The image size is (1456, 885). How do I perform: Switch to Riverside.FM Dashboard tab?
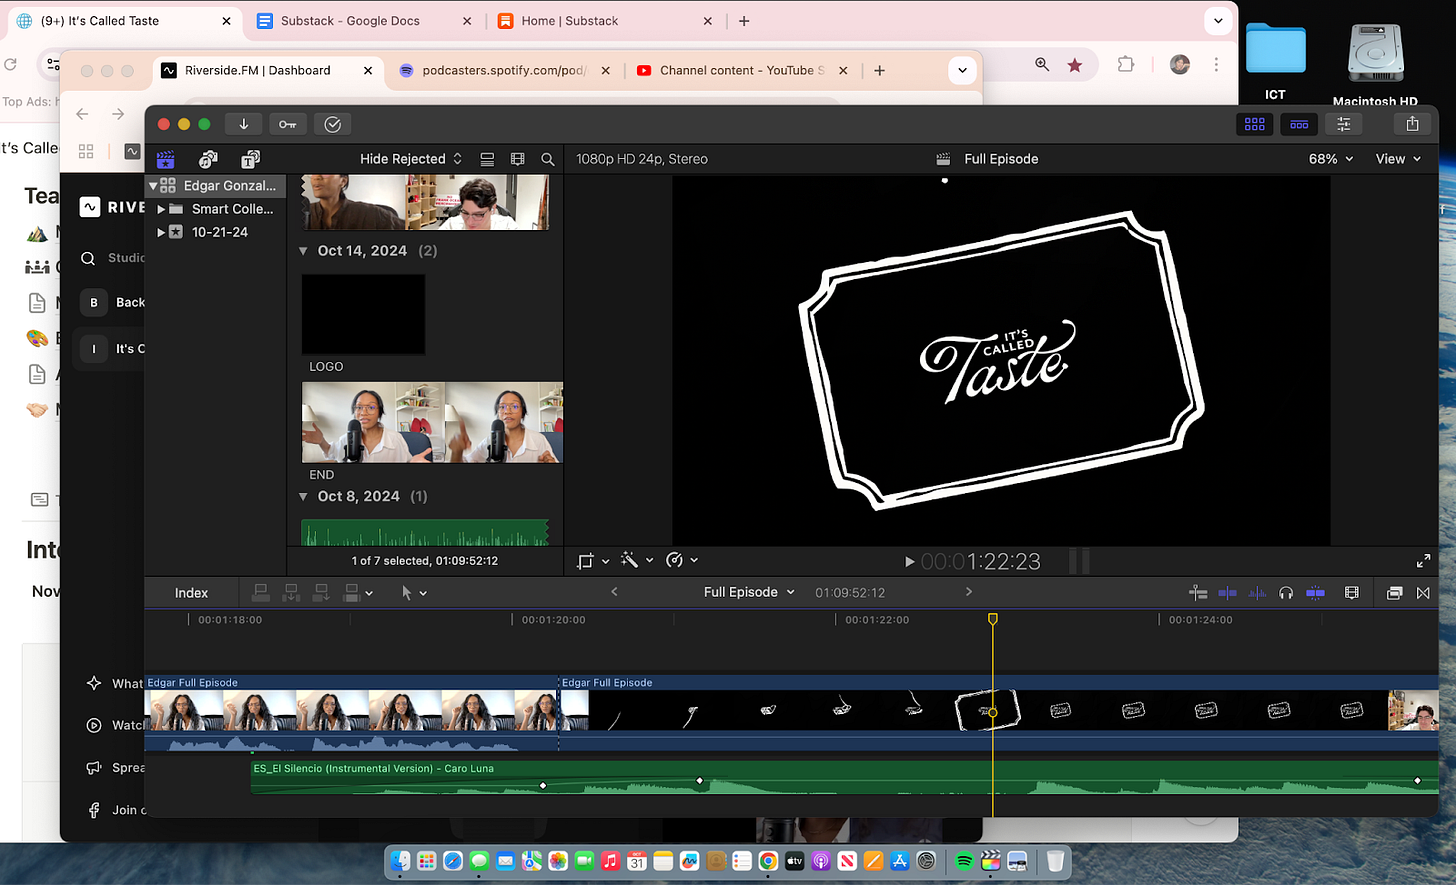(x=258, y=71)
